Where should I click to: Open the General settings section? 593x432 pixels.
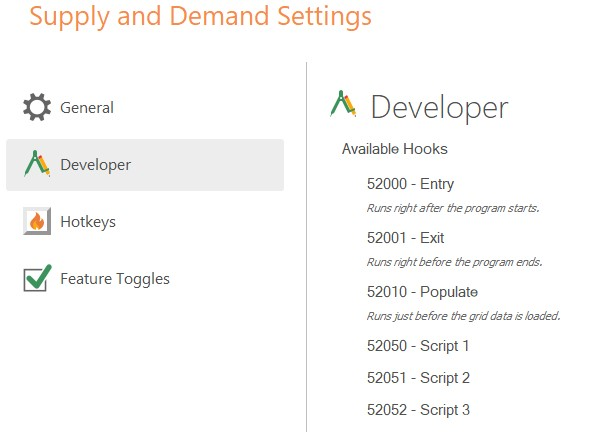tap(145, 108)
